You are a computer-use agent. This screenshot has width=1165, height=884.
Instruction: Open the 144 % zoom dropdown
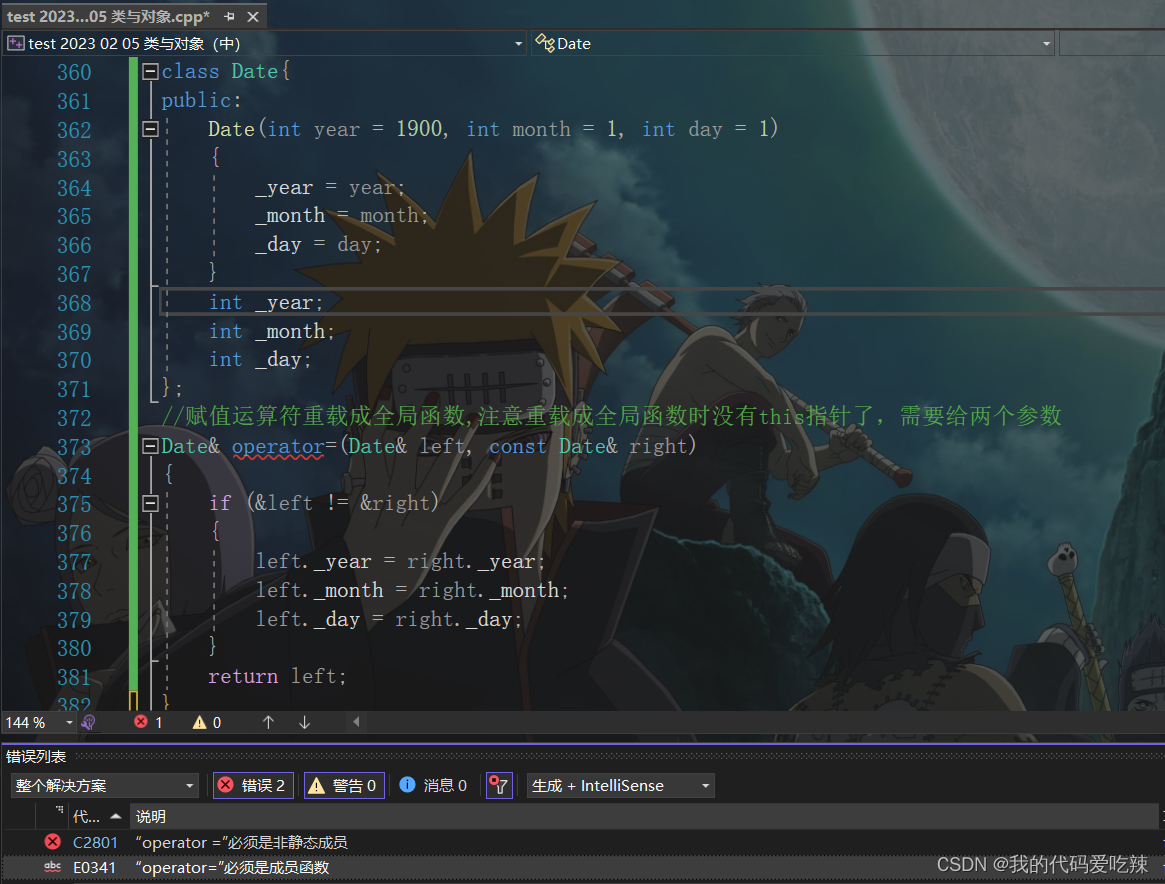69,723
